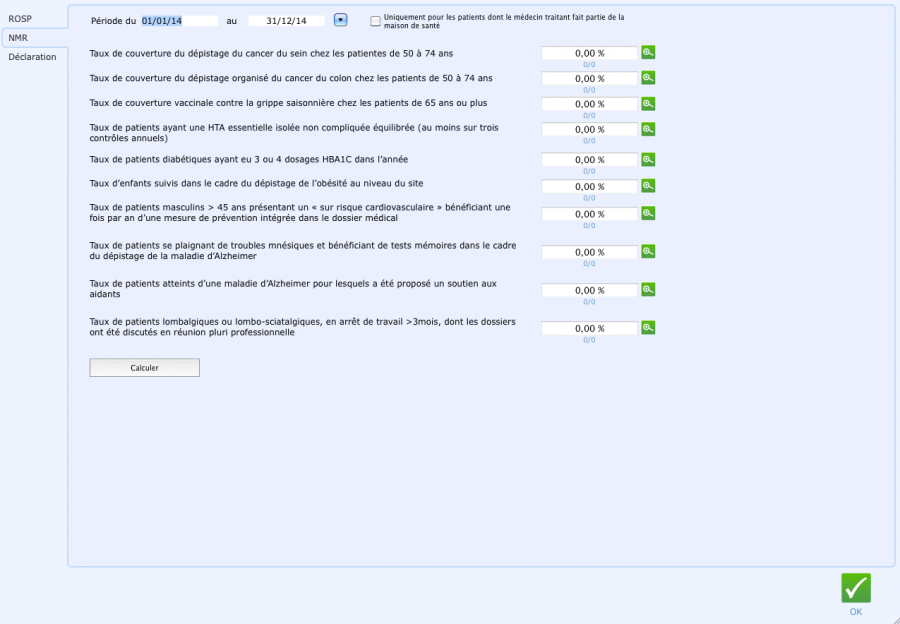The width and height of the screenshot is (900, 624).
Task: Click the green OK checkmark icon
Action: 856,588
